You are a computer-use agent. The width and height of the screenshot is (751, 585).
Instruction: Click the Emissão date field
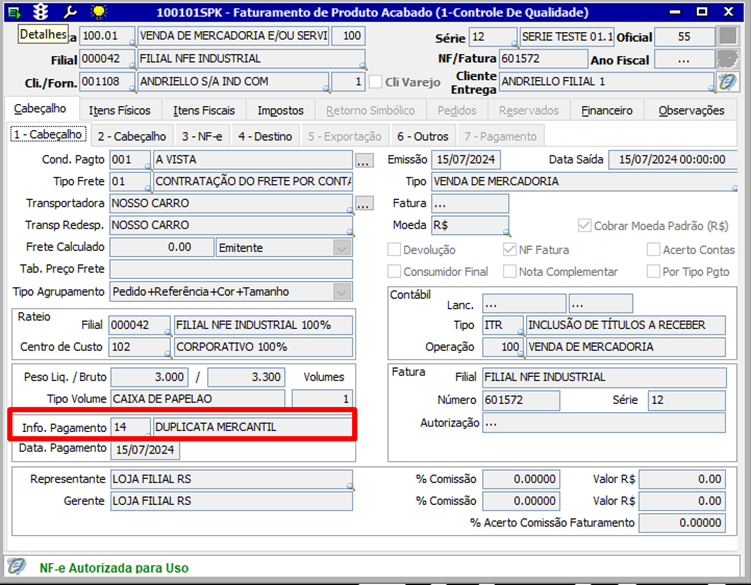click(x=466, y=160)
